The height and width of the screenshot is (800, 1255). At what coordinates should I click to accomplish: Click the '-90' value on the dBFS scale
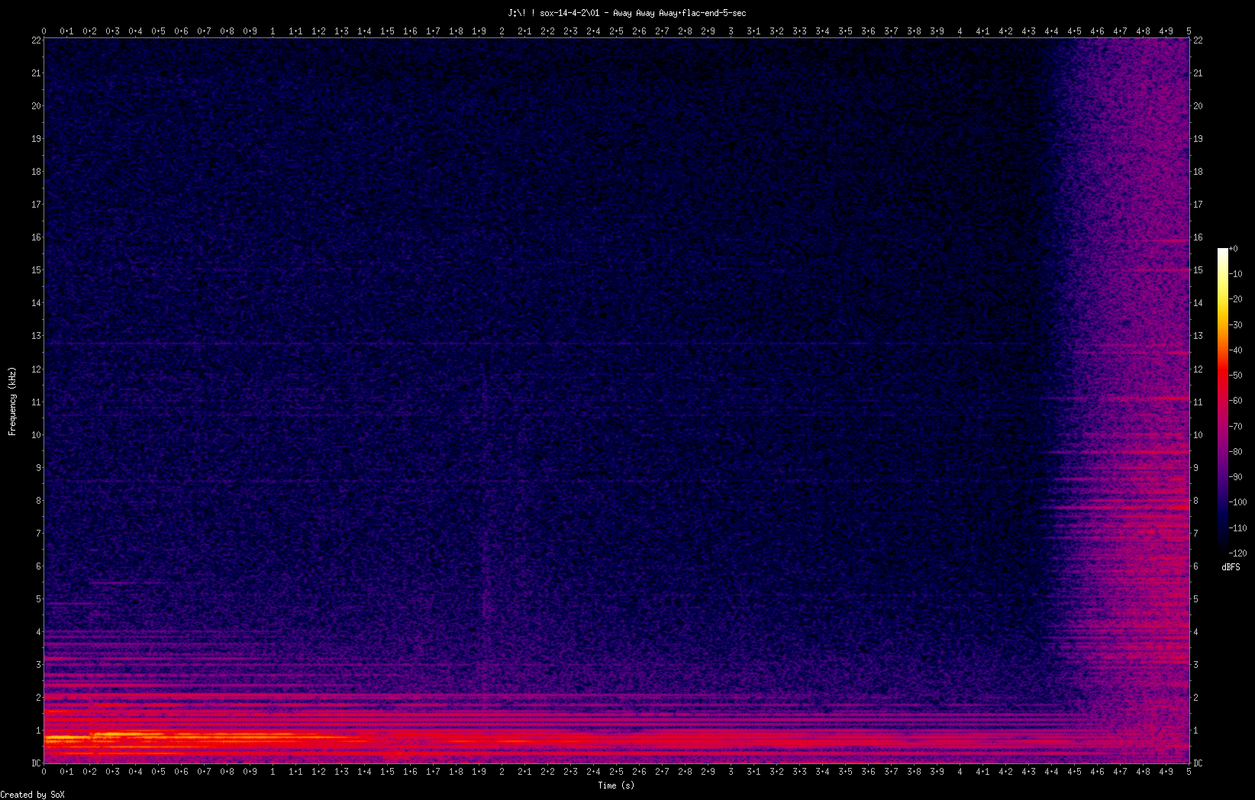[1235, 477]
